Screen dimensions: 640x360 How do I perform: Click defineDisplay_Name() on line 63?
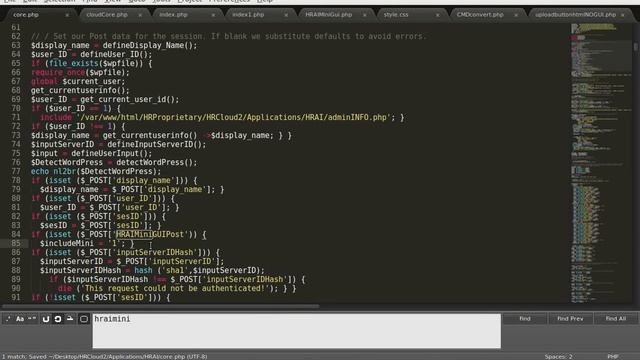click(x=147, y=45)
